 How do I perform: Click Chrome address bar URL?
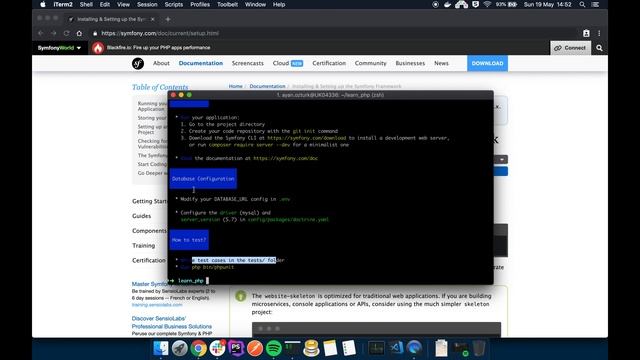click(160, 33)
